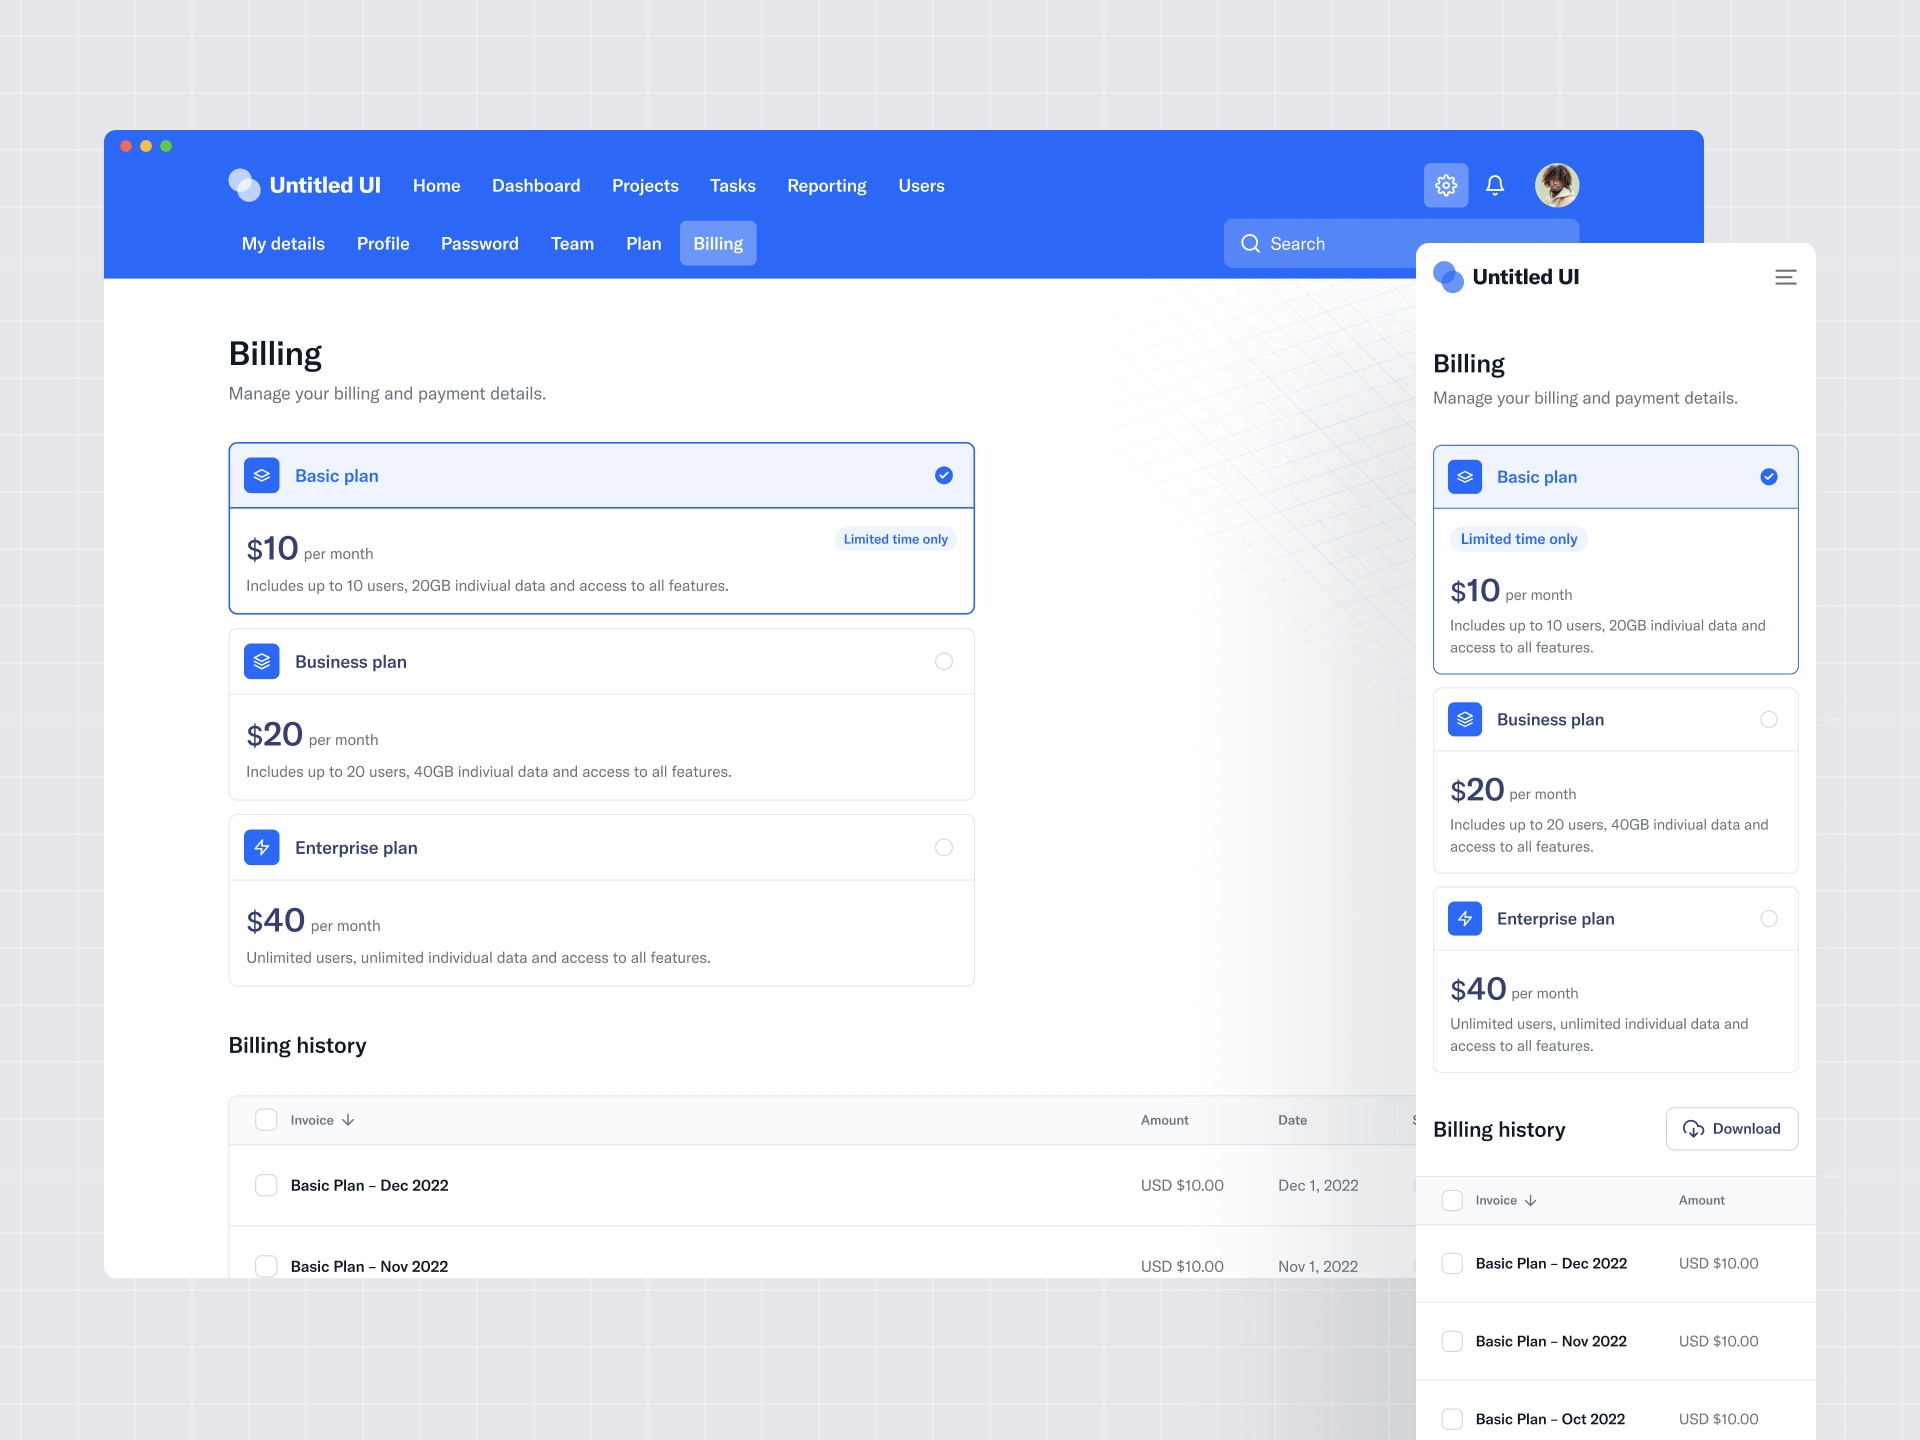Select the Business plan radio button
Viewport: 1920px width, 1440px height.
(x=943, y=661)
